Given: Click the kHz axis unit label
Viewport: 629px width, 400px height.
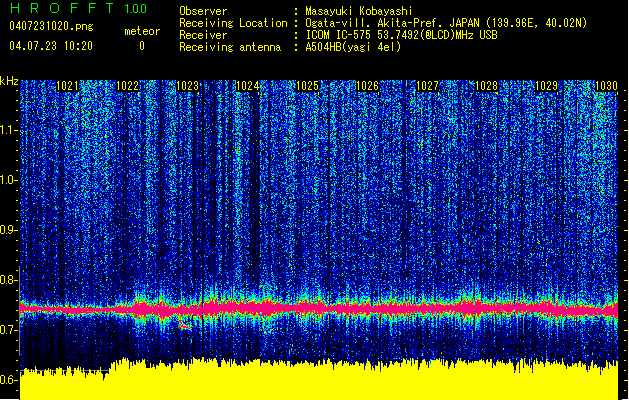Looking at the screenshot, I should tap(9, 81).
